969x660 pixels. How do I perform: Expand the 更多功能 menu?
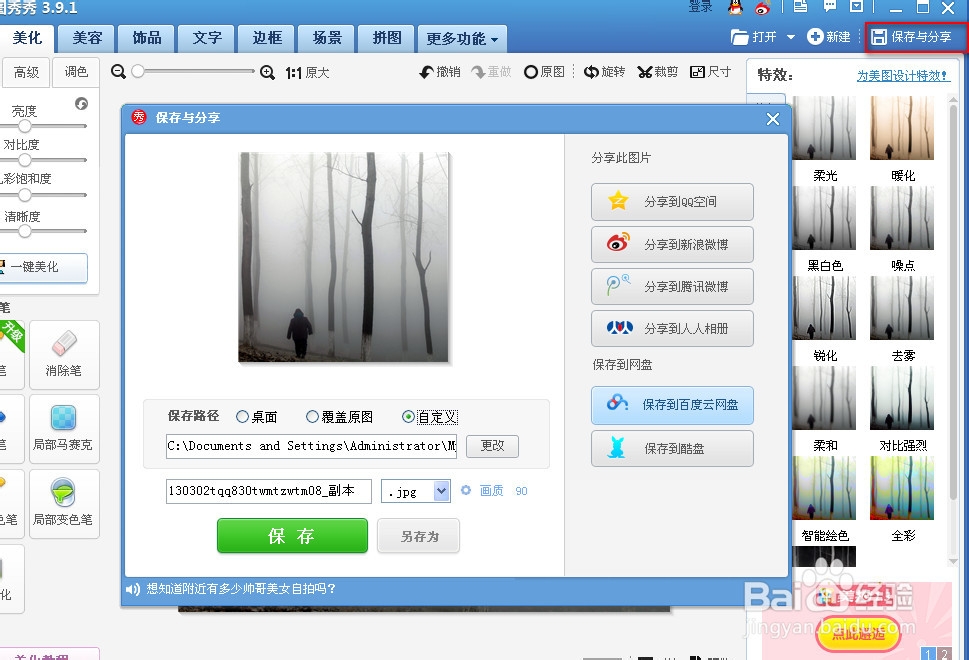pos(462,39)
